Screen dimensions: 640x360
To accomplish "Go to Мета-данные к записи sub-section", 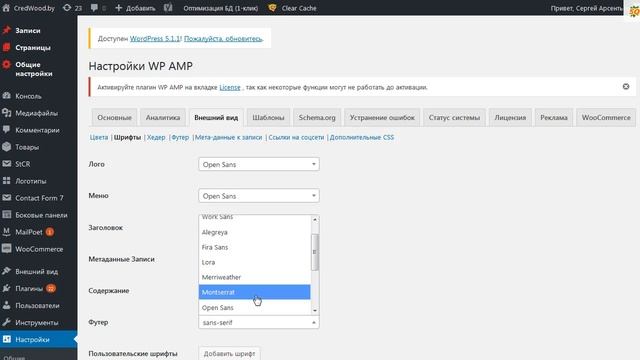I will (229, 137).
